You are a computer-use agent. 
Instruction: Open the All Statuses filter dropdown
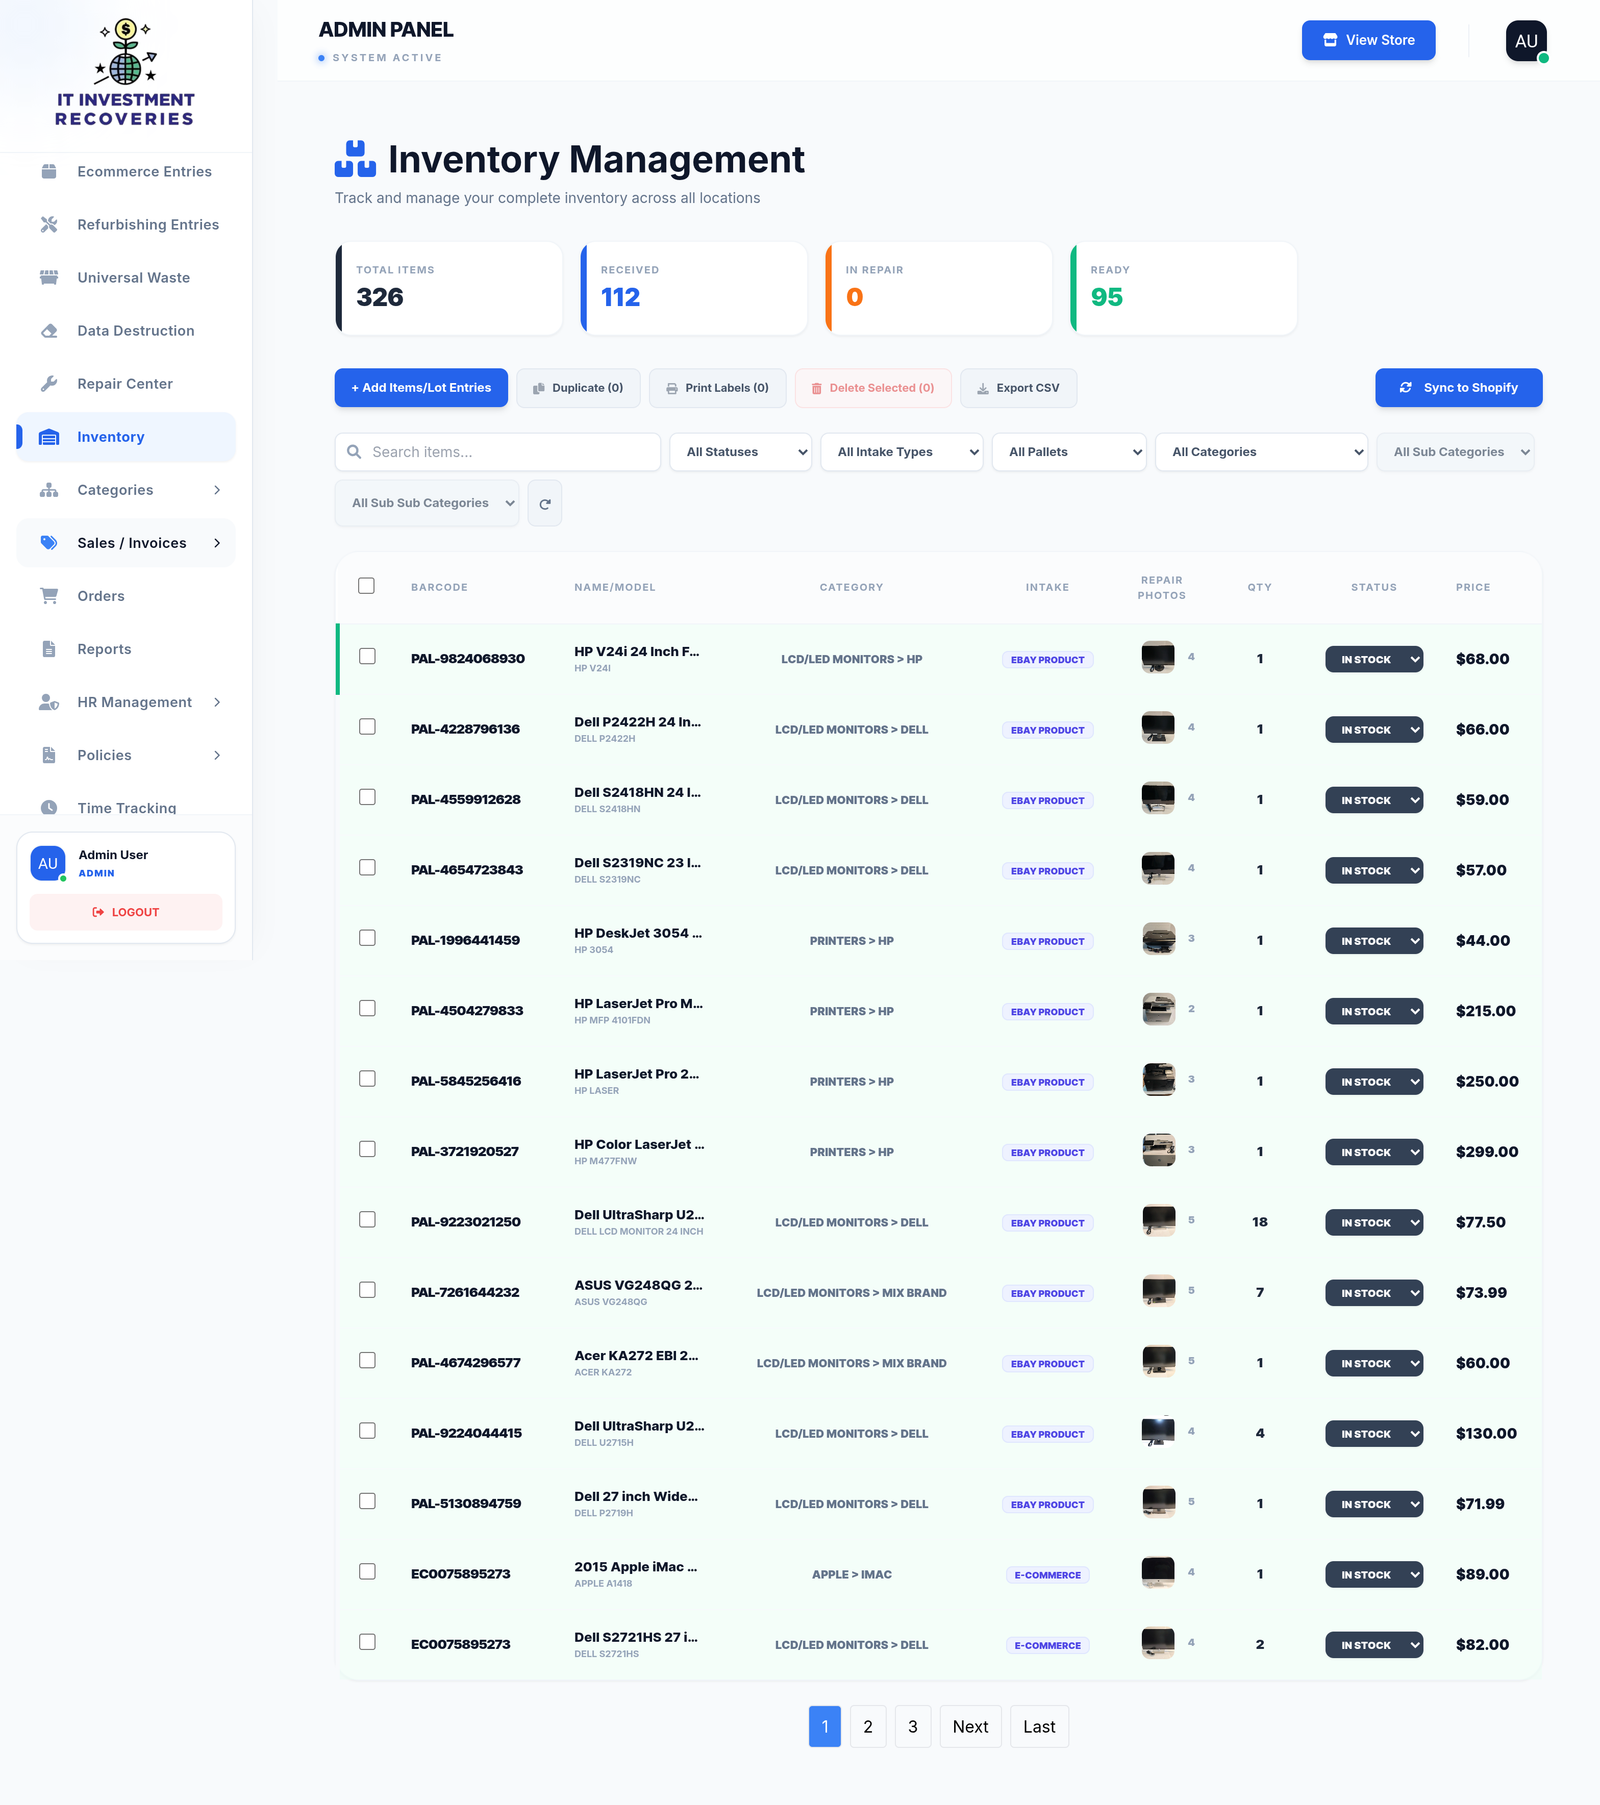click(741, 452)
